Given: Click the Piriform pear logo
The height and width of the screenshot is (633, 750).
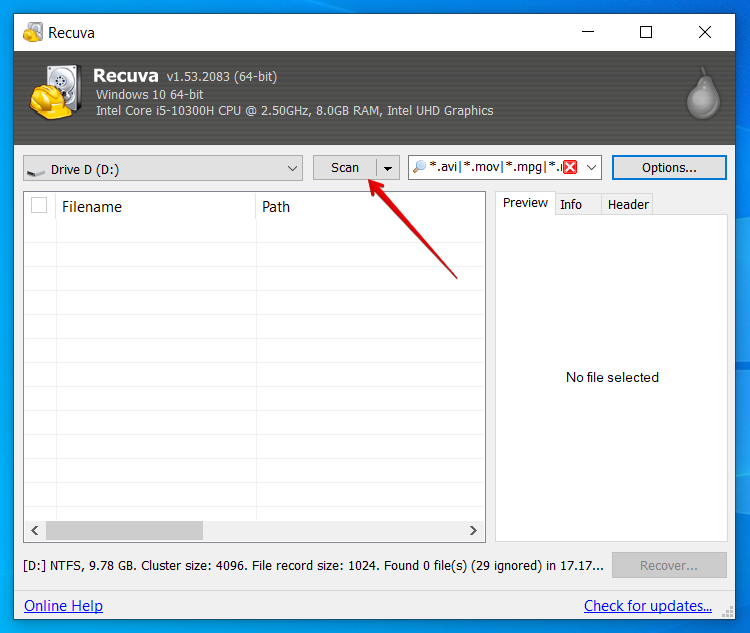Looking at the screenshot, I should coord(704,93).
